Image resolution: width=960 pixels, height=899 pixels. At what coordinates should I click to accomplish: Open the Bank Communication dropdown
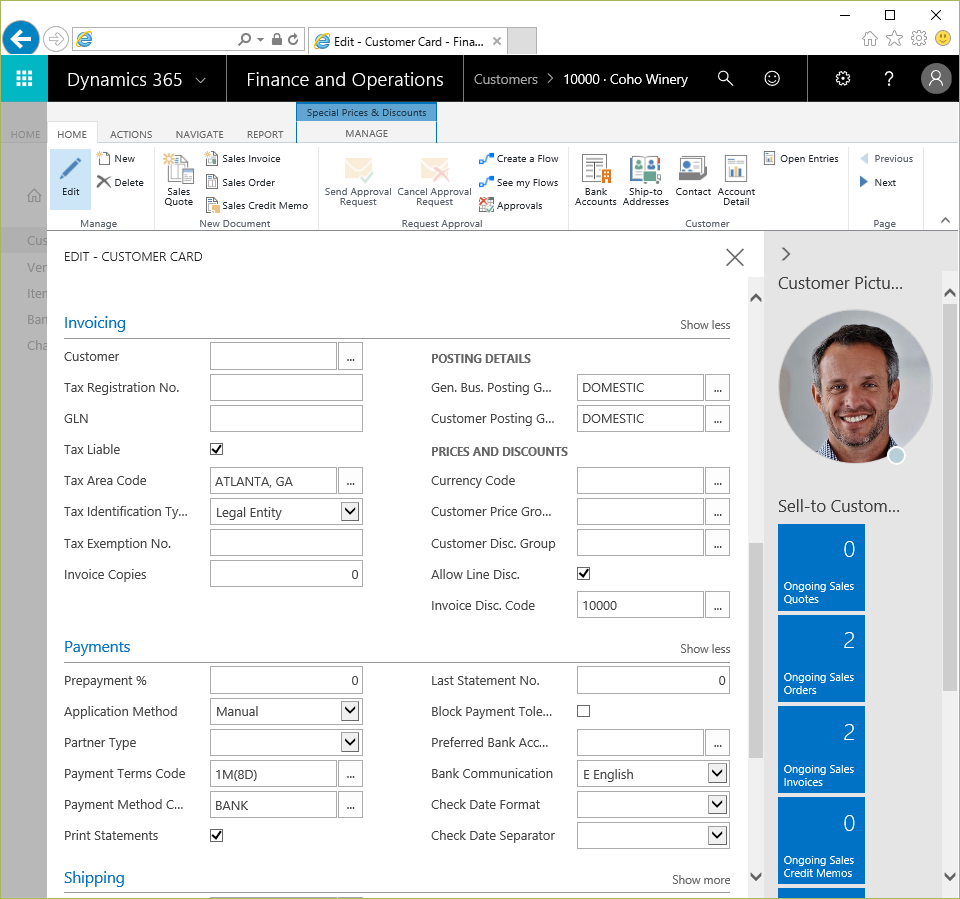click(717, 773)
